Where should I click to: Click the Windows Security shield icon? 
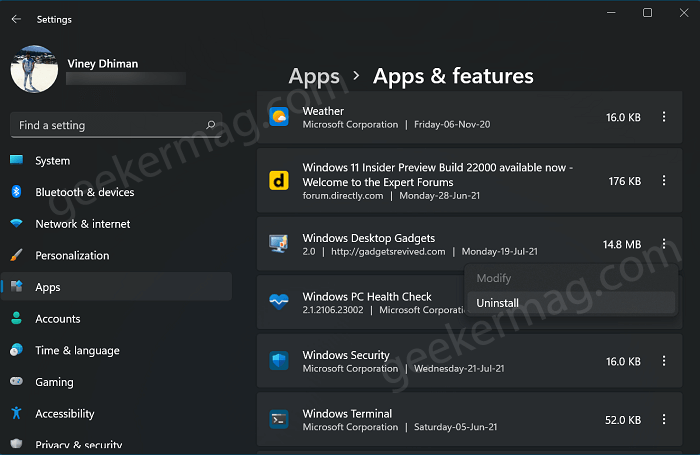(x=279, y=361)
